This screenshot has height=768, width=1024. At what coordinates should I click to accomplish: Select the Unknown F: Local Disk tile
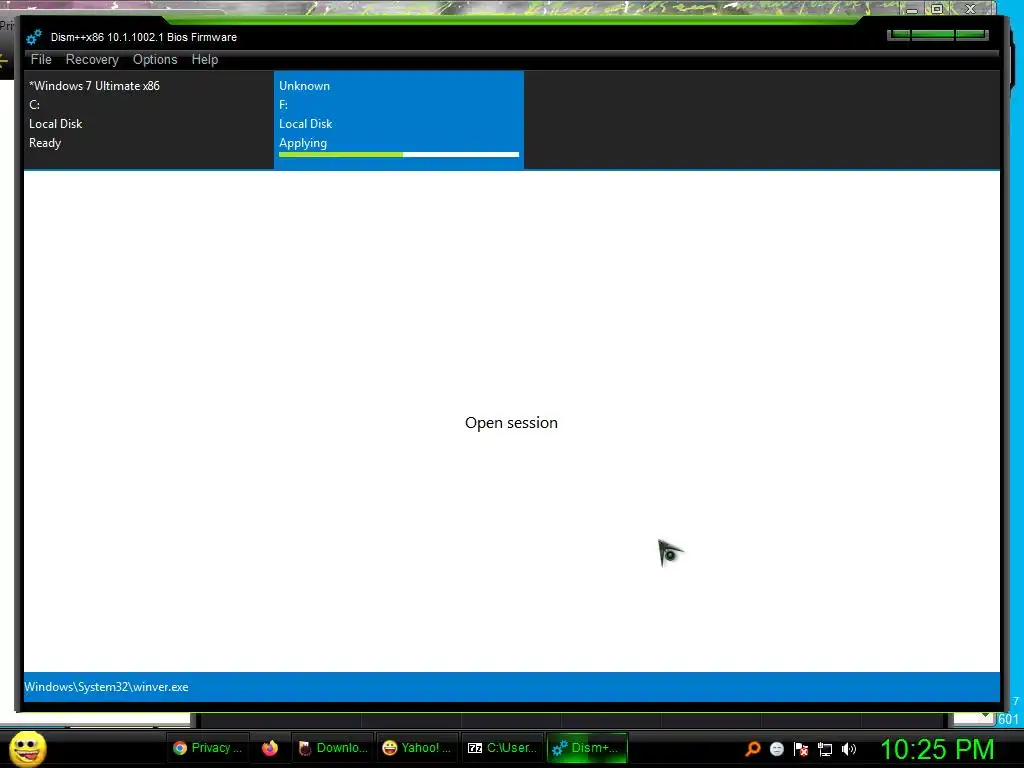[x=398, y=120]
